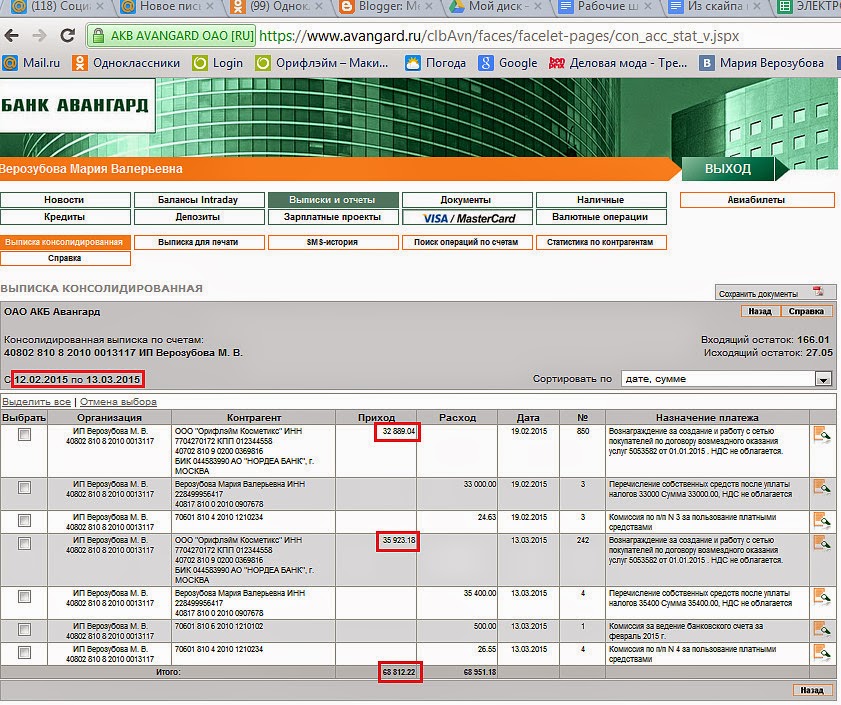The height and width of the screenshot is (705, 841).
Task: Open the Mail.ru bookmark
Action: pyautogui.click(x=31, y=63)
